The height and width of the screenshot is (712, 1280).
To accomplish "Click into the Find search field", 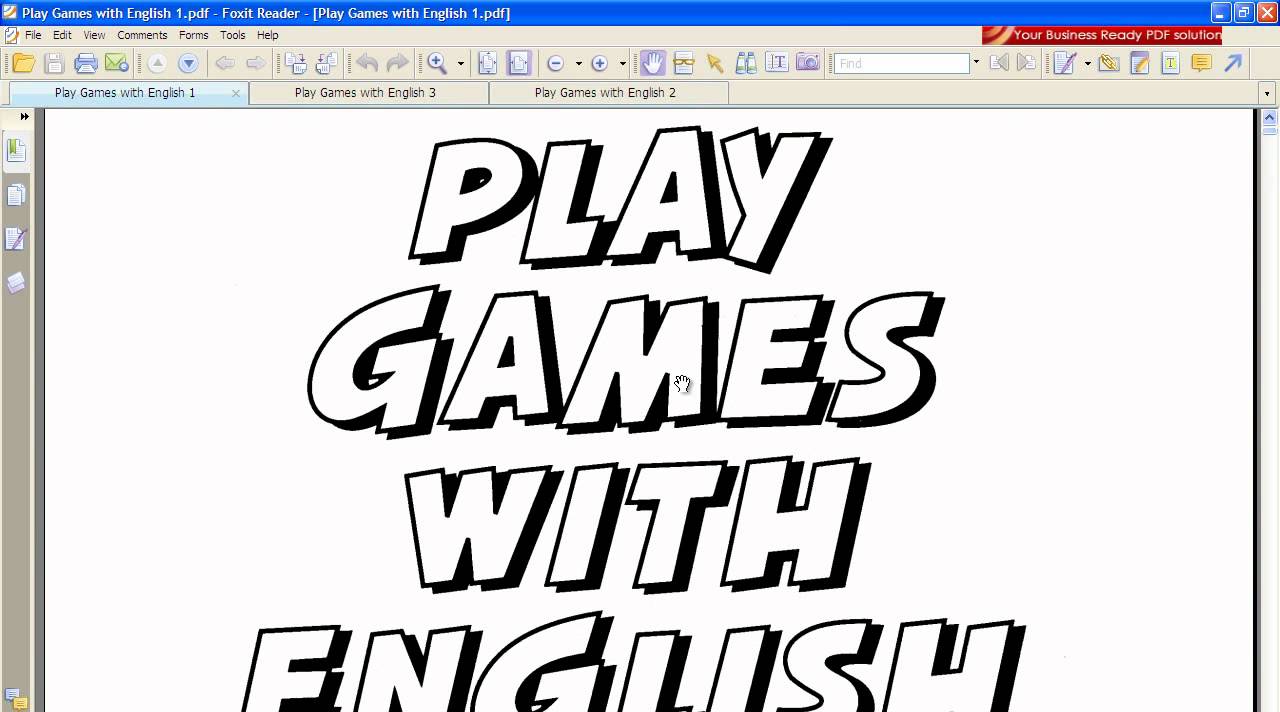I will [x=902, y=63].
